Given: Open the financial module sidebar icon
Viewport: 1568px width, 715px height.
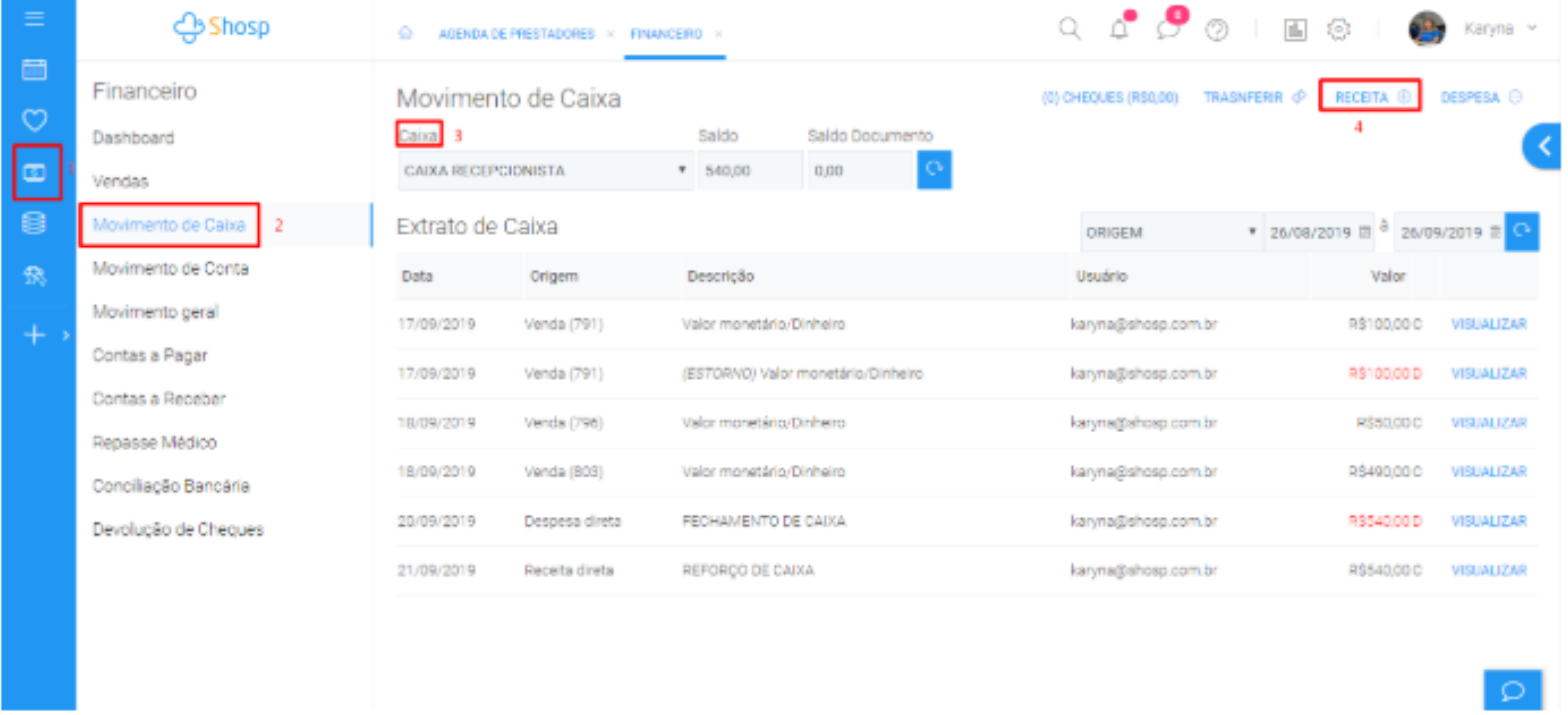Looking at the screenshot, I should (36, 172).
